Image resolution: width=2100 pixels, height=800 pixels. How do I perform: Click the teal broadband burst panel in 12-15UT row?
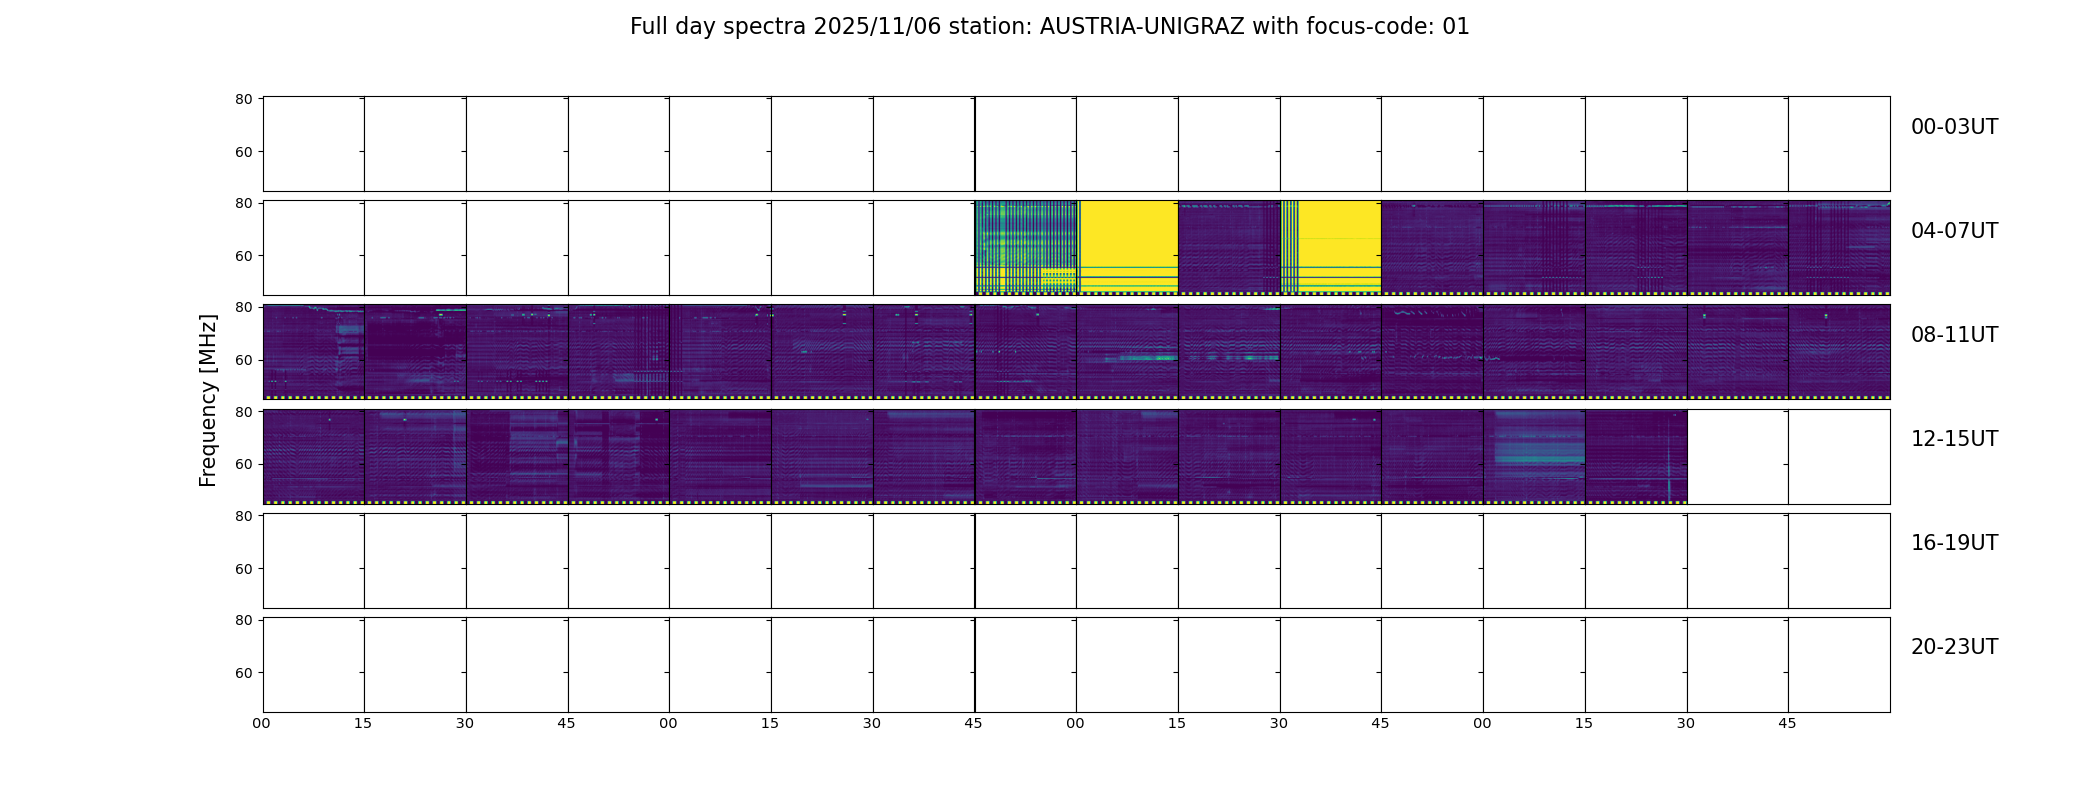point(1535,455)
